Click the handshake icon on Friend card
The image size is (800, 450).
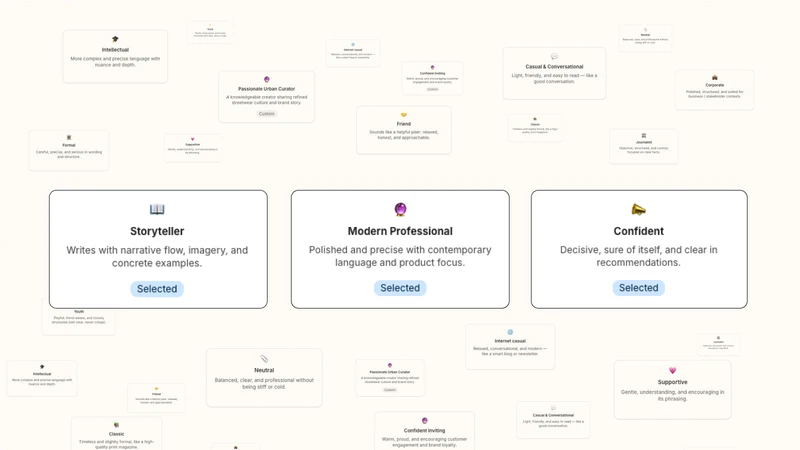(404, 115)
